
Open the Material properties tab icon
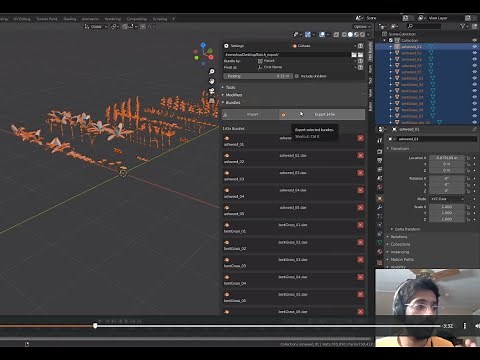tap(380, 251)
